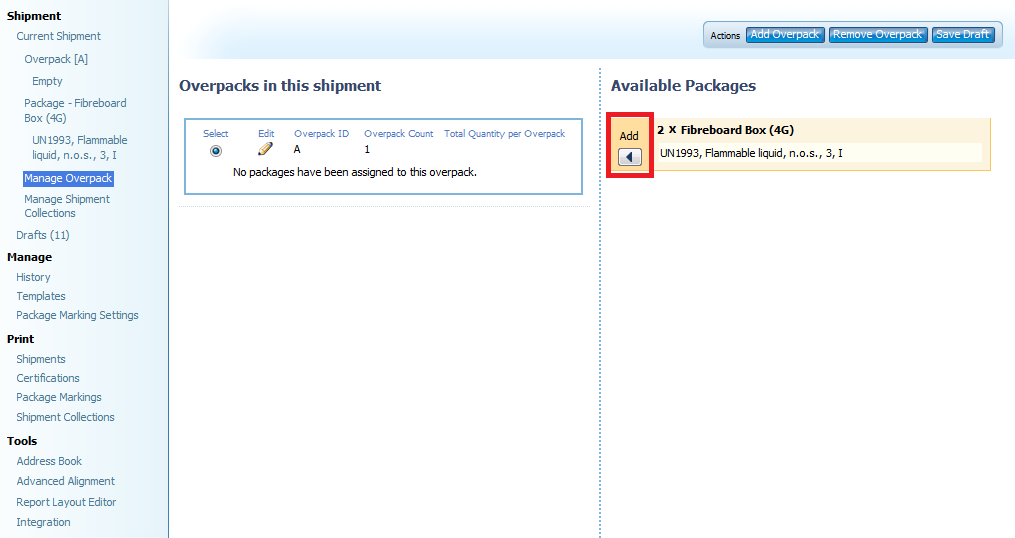Click the Add Overpack button

coord(785,35)
